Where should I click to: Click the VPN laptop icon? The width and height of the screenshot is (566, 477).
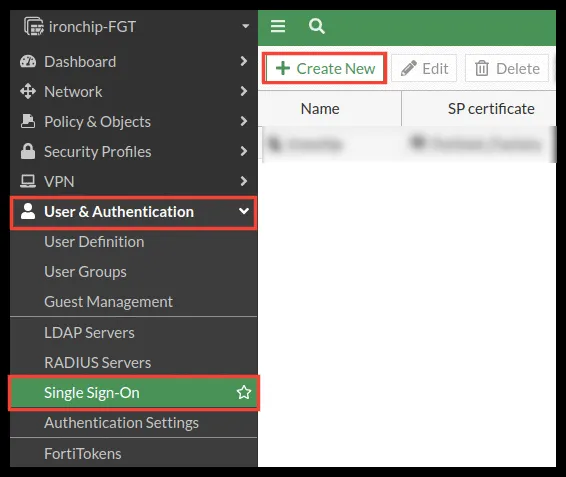28,181
